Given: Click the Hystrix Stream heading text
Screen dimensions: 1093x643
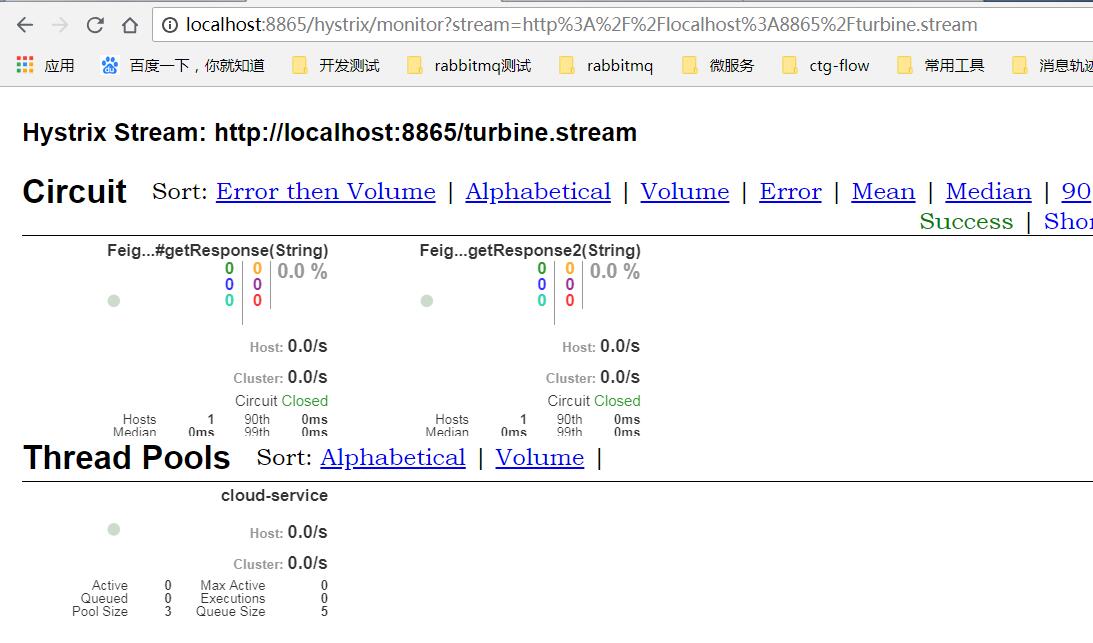Looking at the screenshot, I should (x=330, y=133).
